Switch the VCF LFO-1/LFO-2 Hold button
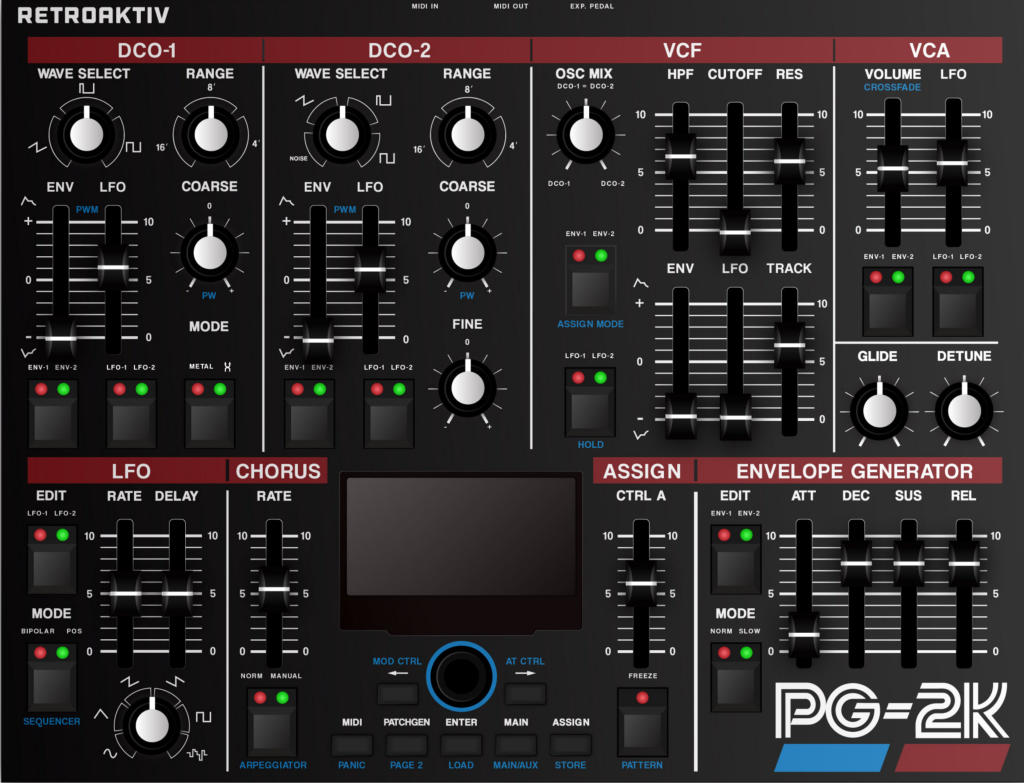Image resolution: width=1024 pixels, height=783 pixels. [589, 410]
